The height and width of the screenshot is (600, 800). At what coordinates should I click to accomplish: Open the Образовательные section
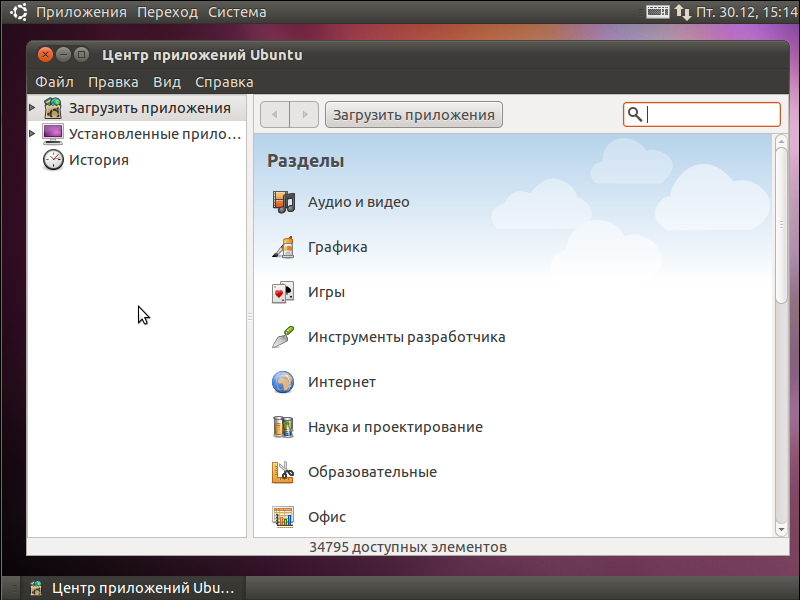[x=372, y=472]
